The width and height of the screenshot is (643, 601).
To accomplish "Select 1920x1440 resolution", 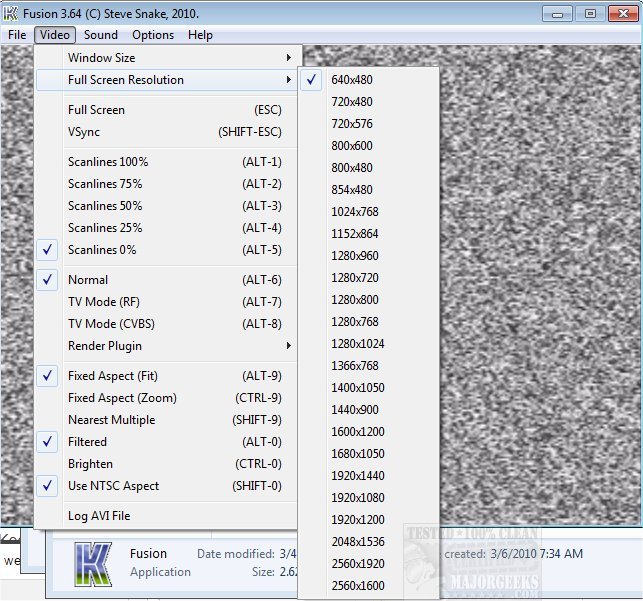I will click(x=369, y=476).
